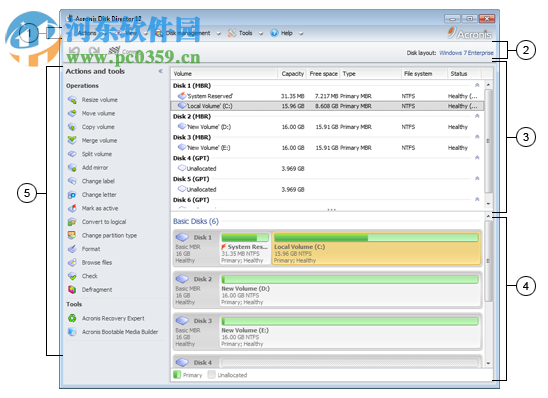Collapse the Disk 2 (MBR) group
The width and height of the screenshot is (548, 398).
[x=477, y=116]
